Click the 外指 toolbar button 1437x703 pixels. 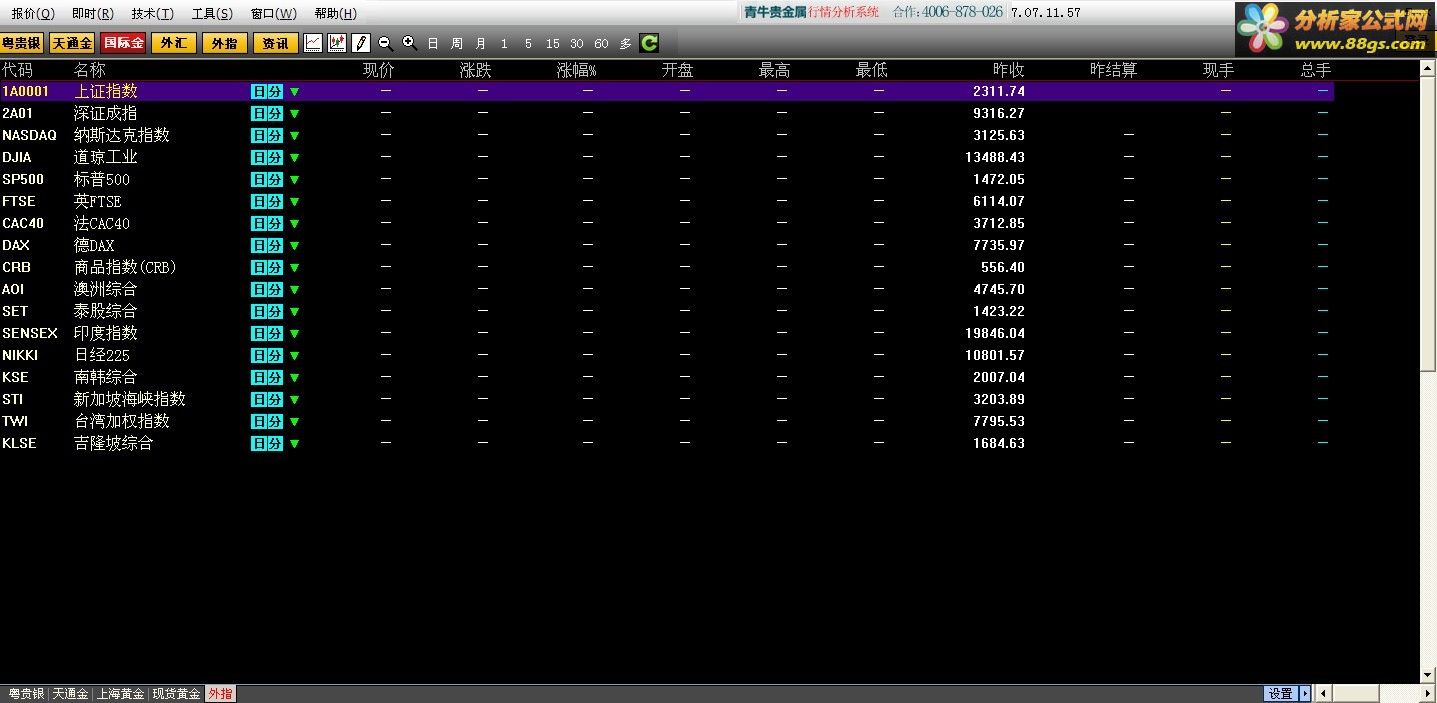[225, 43]
